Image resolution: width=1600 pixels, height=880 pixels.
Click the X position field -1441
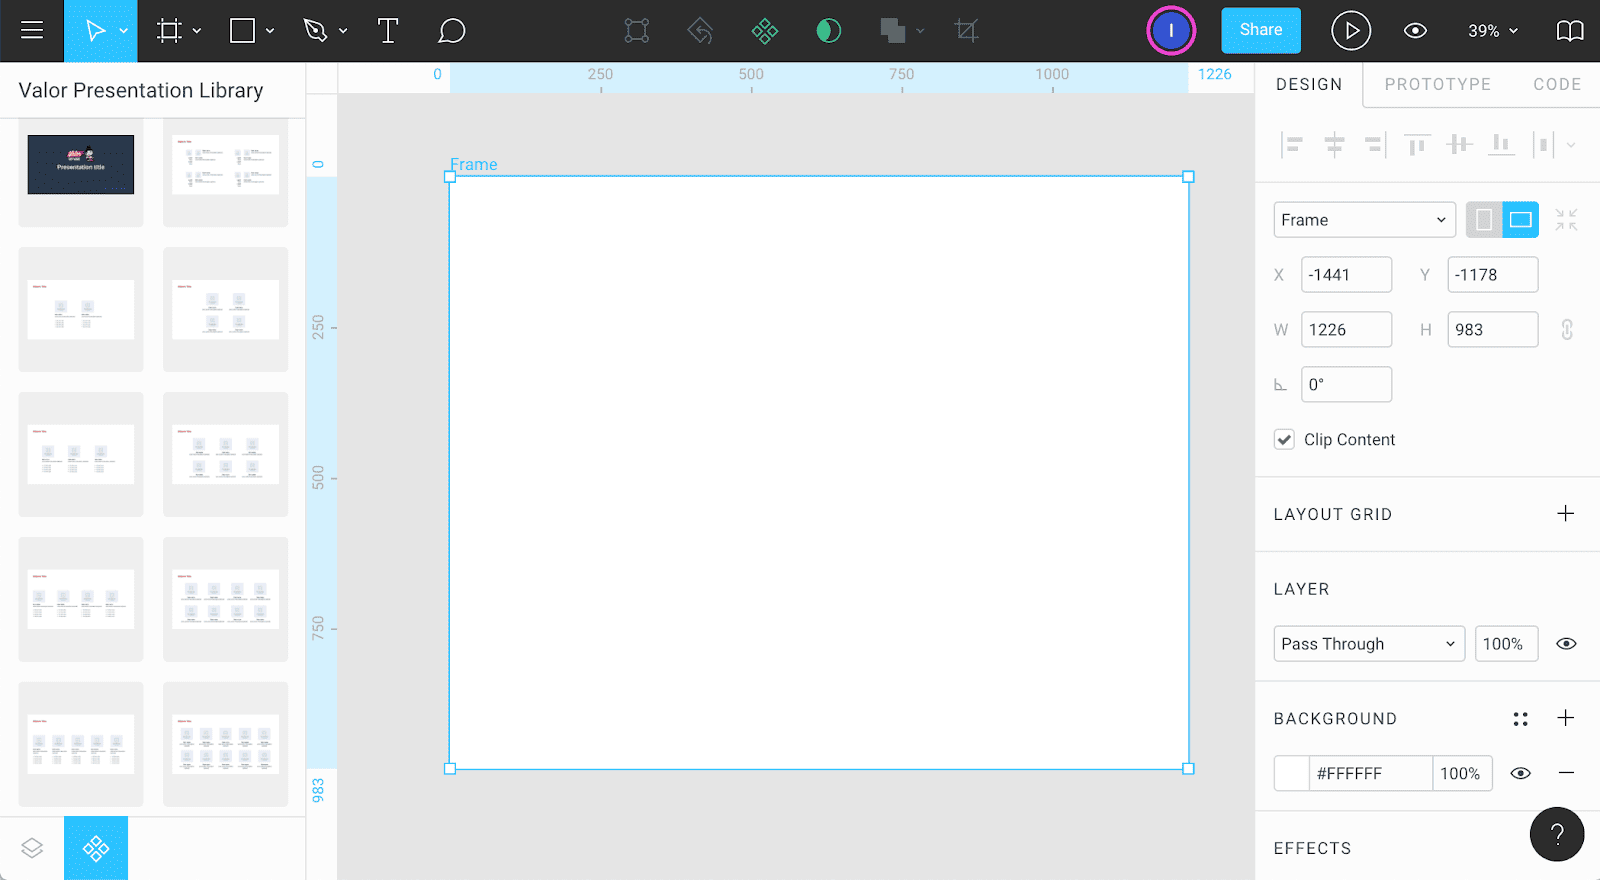pyautogui.click(x=1346, y=275)
